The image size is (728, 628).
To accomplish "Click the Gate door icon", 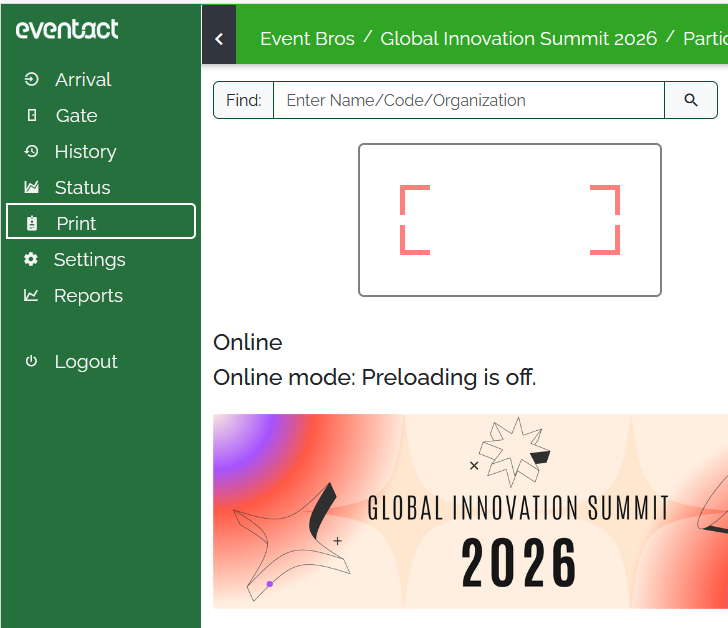I will tap(32, 115).
